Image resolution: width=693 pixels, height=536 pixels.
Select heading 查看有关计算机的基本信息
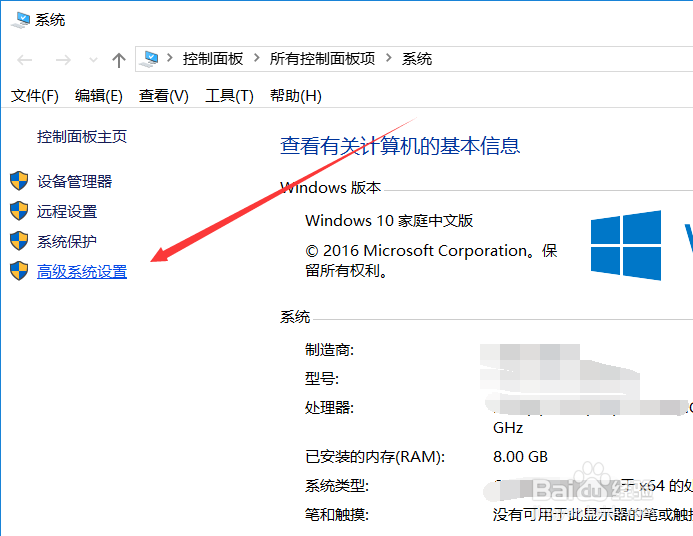(x=400, y=146)
